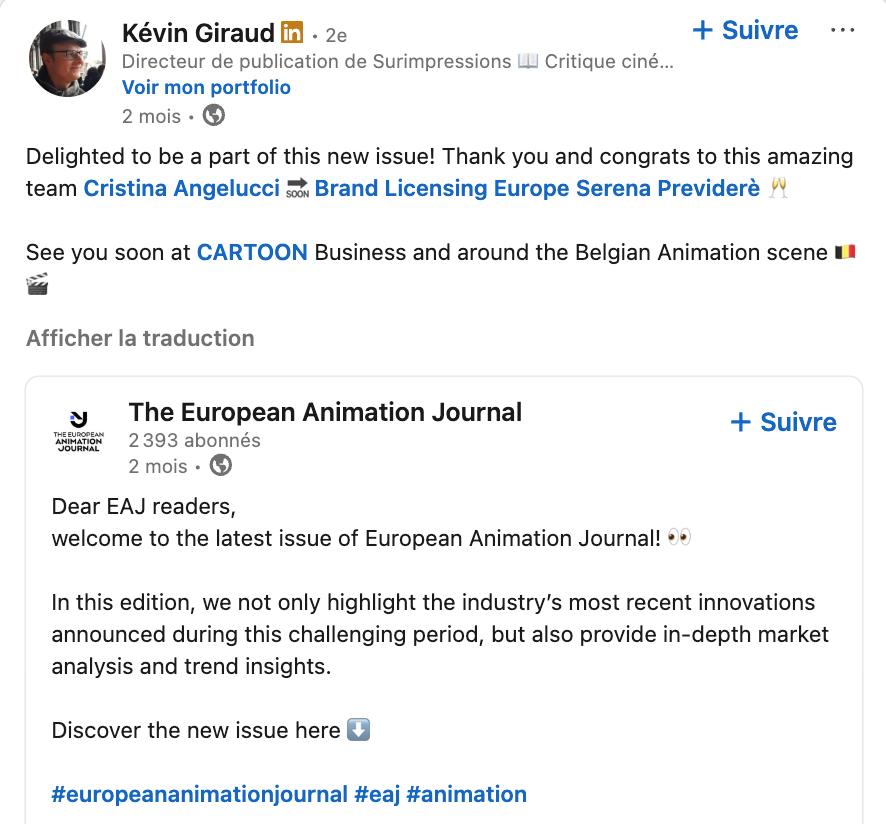Open Serena Previderè's profile mention
Image resolution: width=886 pixels, height=824 pixels.
[668, 188]
